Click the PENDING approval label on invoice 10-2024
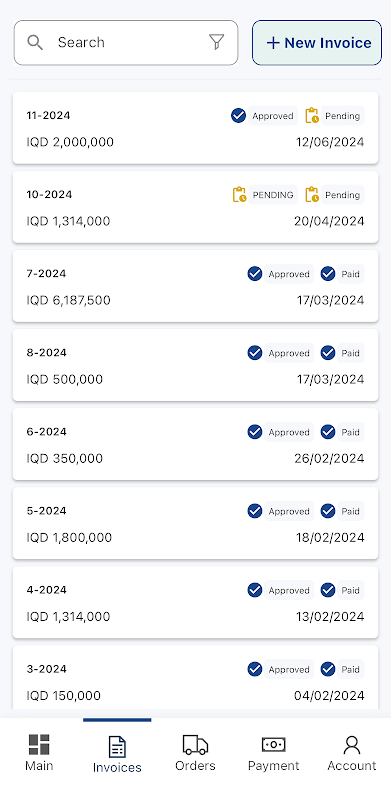The image size is (391, 800). [x=273, y=195]
